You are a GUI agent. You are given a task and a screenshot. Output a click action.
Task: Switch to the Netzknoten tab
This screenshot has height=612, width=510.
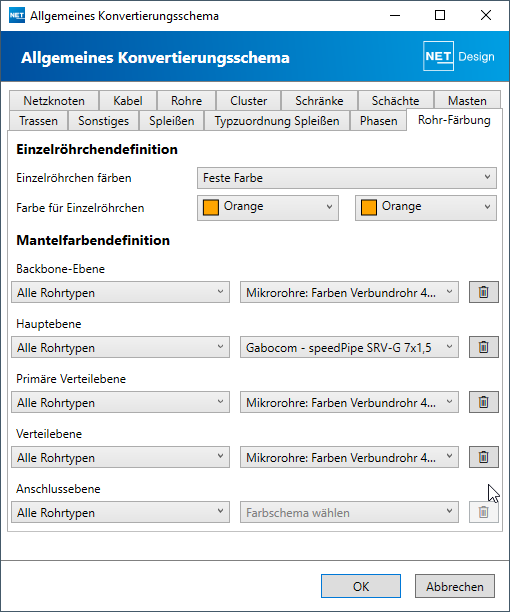point(54,101)
